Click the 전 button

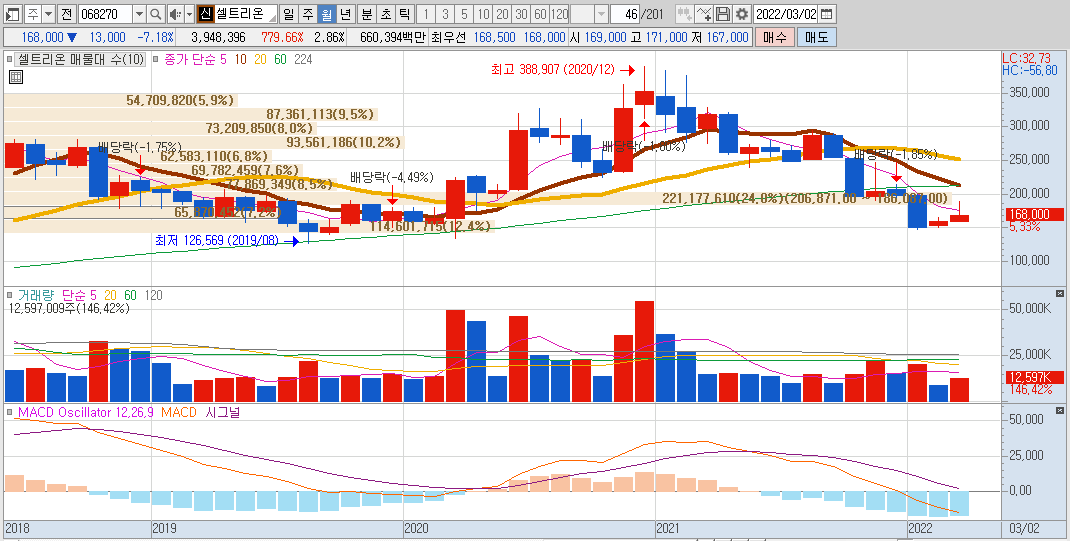click(66, 14)
